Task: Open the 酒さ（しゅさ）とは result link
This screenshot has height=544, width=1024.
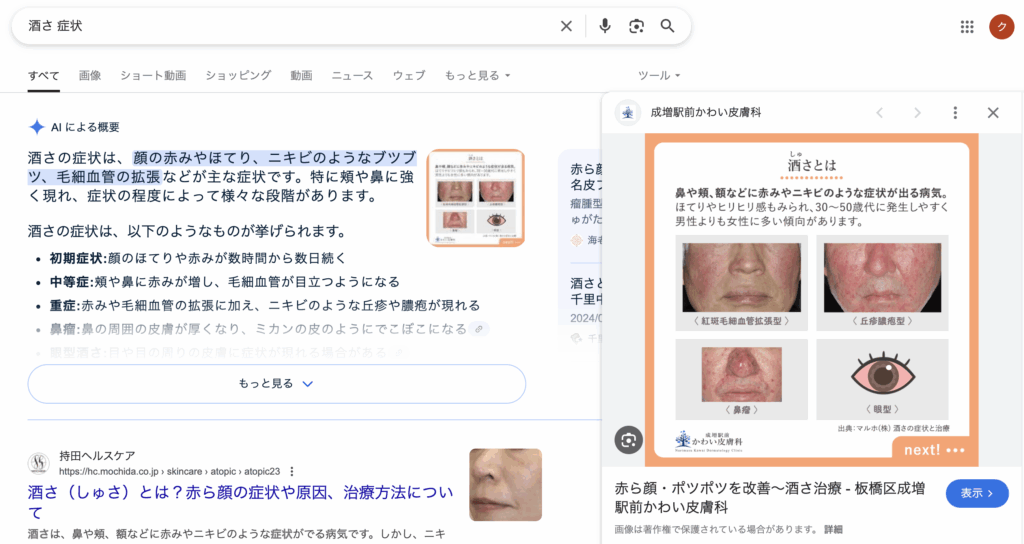Action: point(240,502)
